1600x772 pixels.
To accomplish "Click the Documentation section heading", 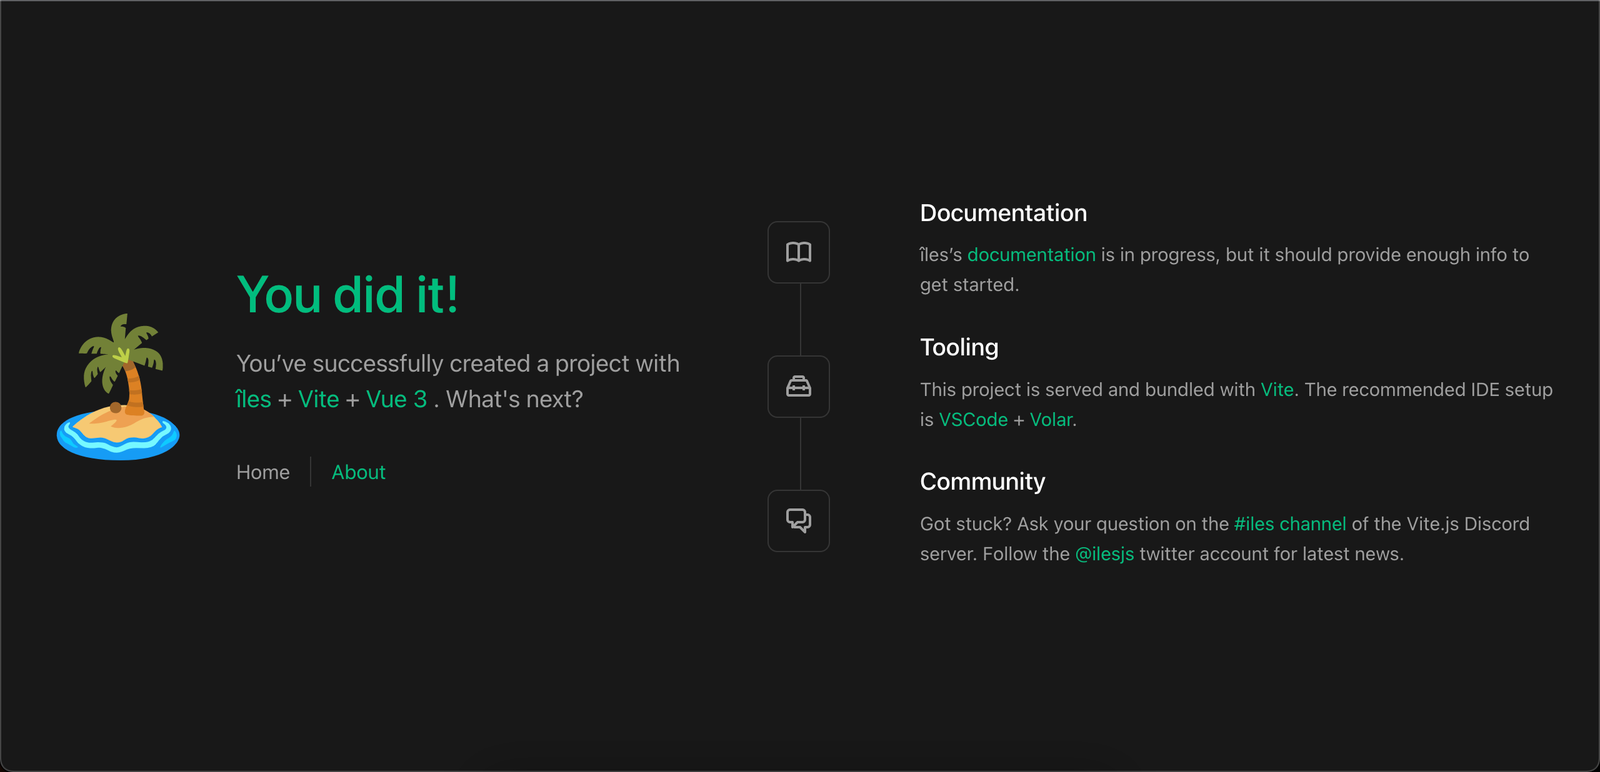I will [x=1003, y=213].
